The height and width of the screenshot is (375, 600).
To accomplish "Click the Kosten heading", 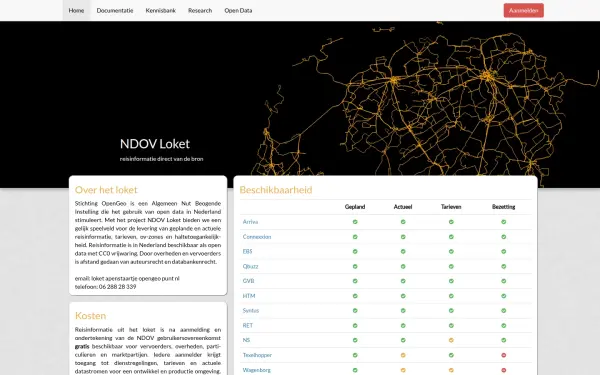I will click(90, 316).
